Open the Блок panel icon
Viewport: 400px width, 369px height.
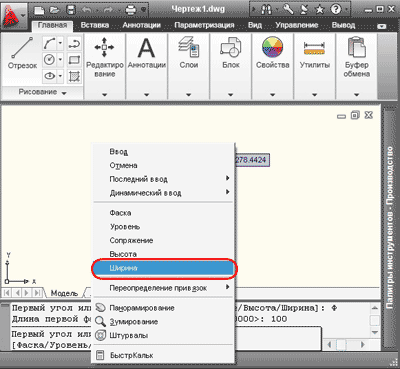click(x=231, y=47)
